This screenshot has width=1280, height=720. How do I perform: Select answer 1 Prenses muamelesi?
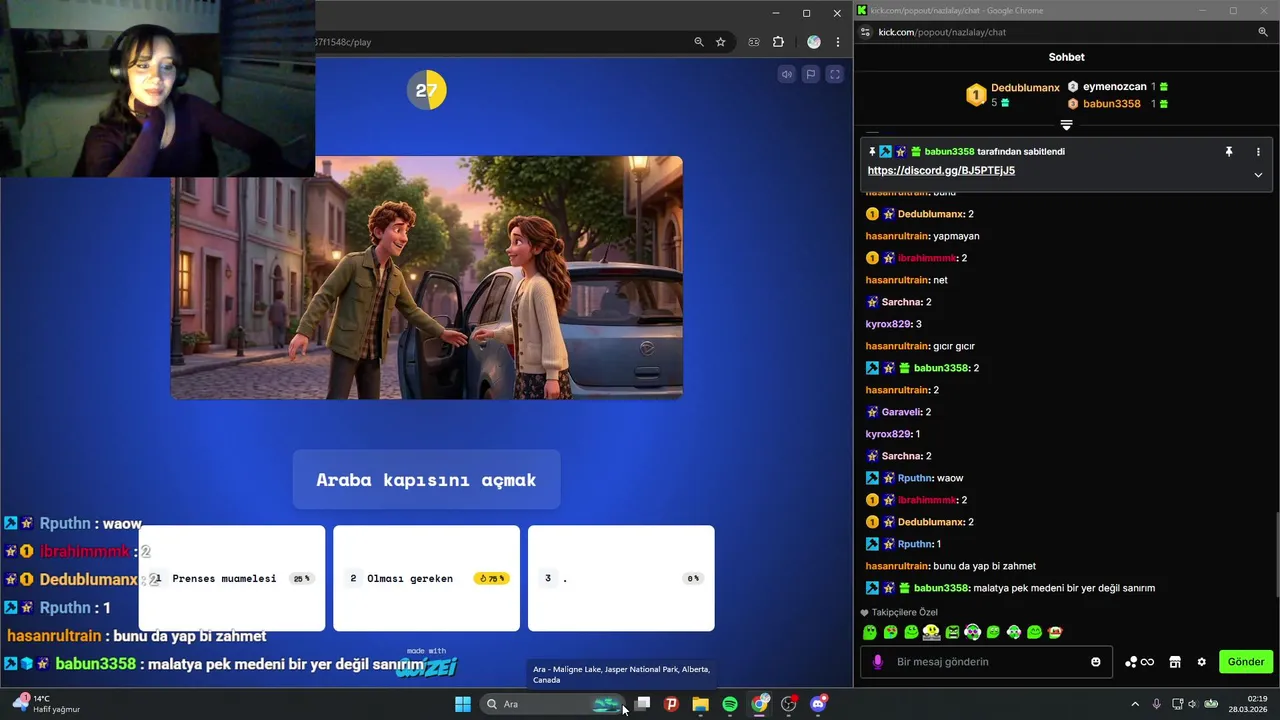(232, 578)
